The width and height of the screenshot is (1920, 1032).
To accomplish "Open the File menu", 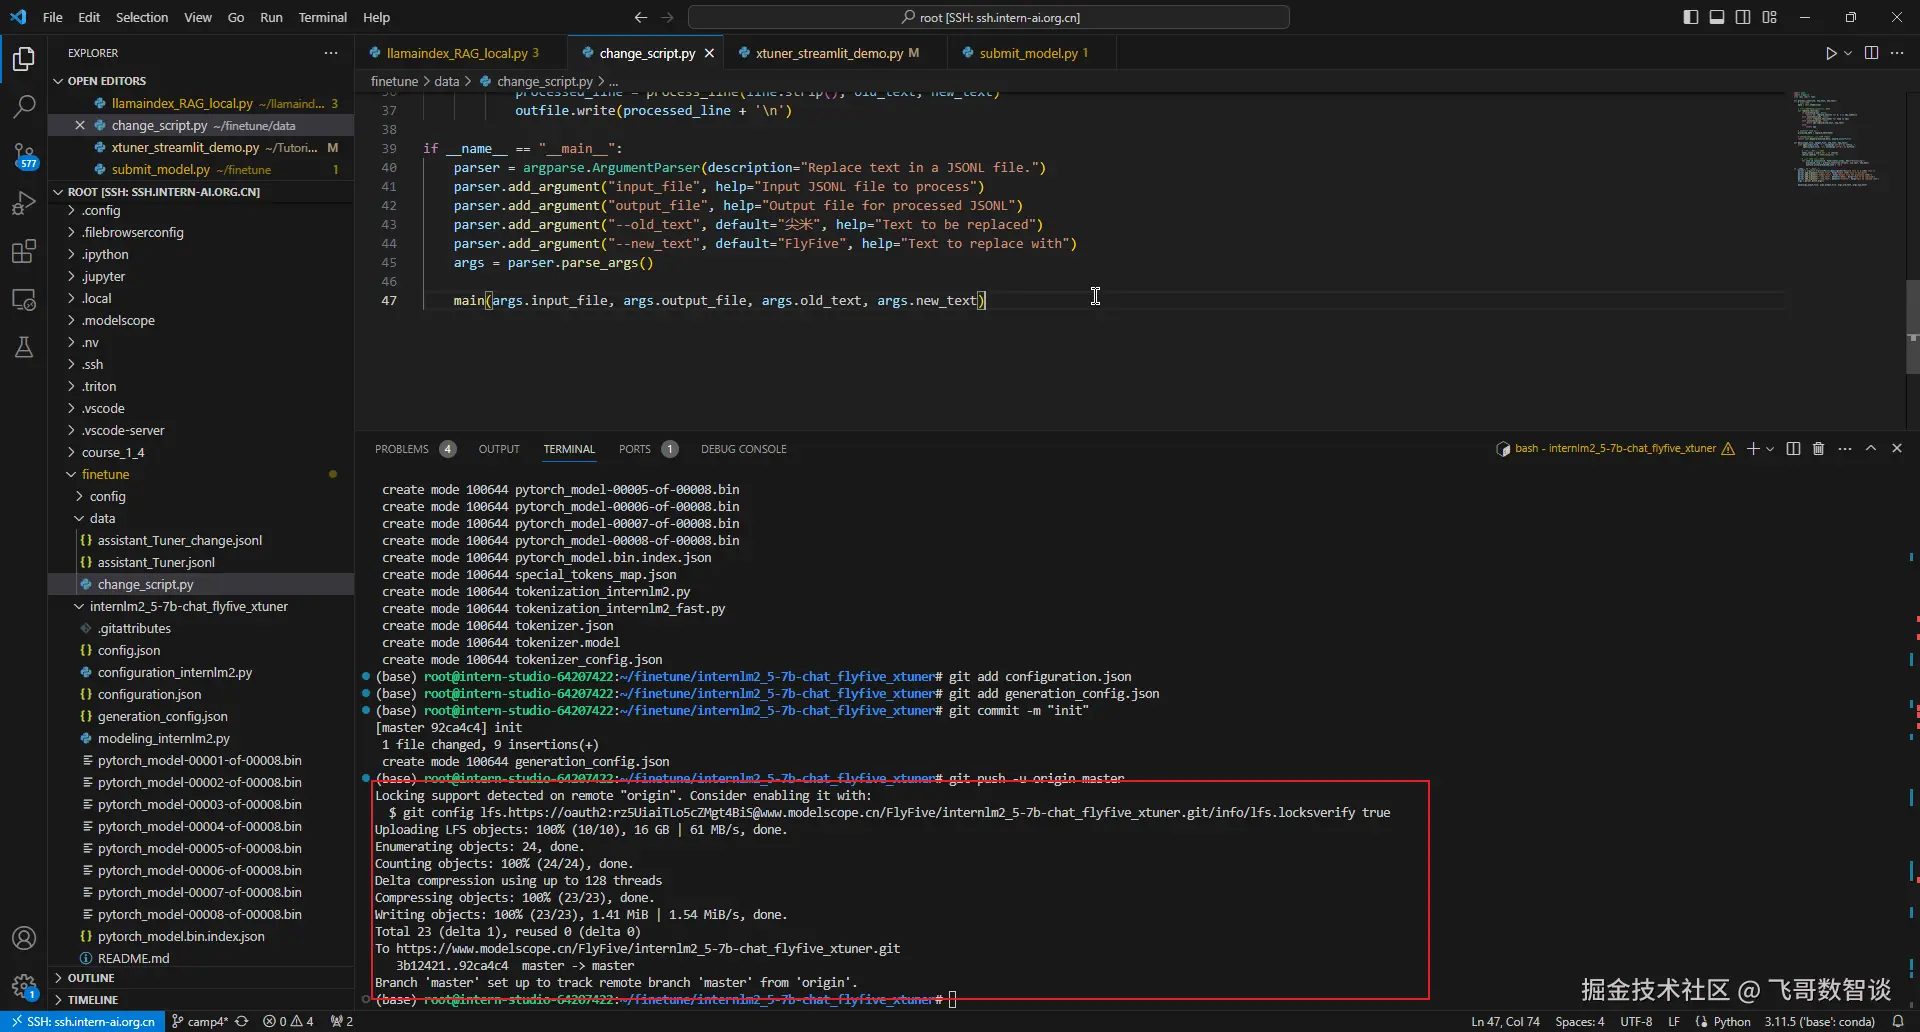I will click(53, 17).
